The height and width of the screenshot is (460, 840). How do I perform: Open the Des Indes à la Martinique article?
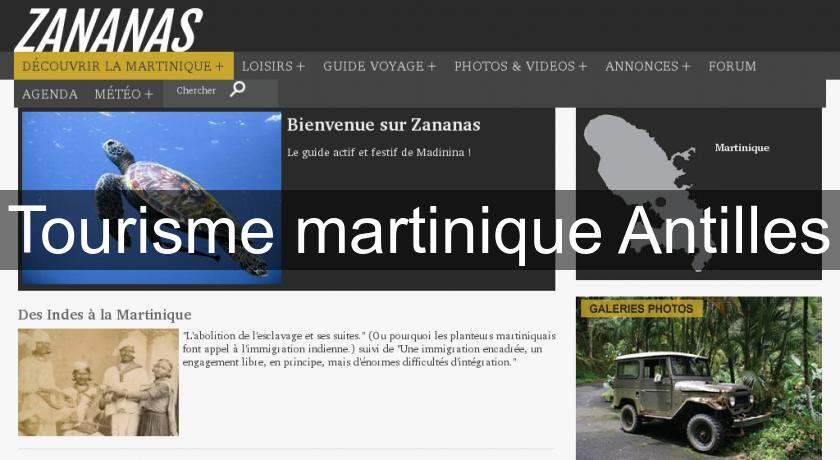(104, 314)
